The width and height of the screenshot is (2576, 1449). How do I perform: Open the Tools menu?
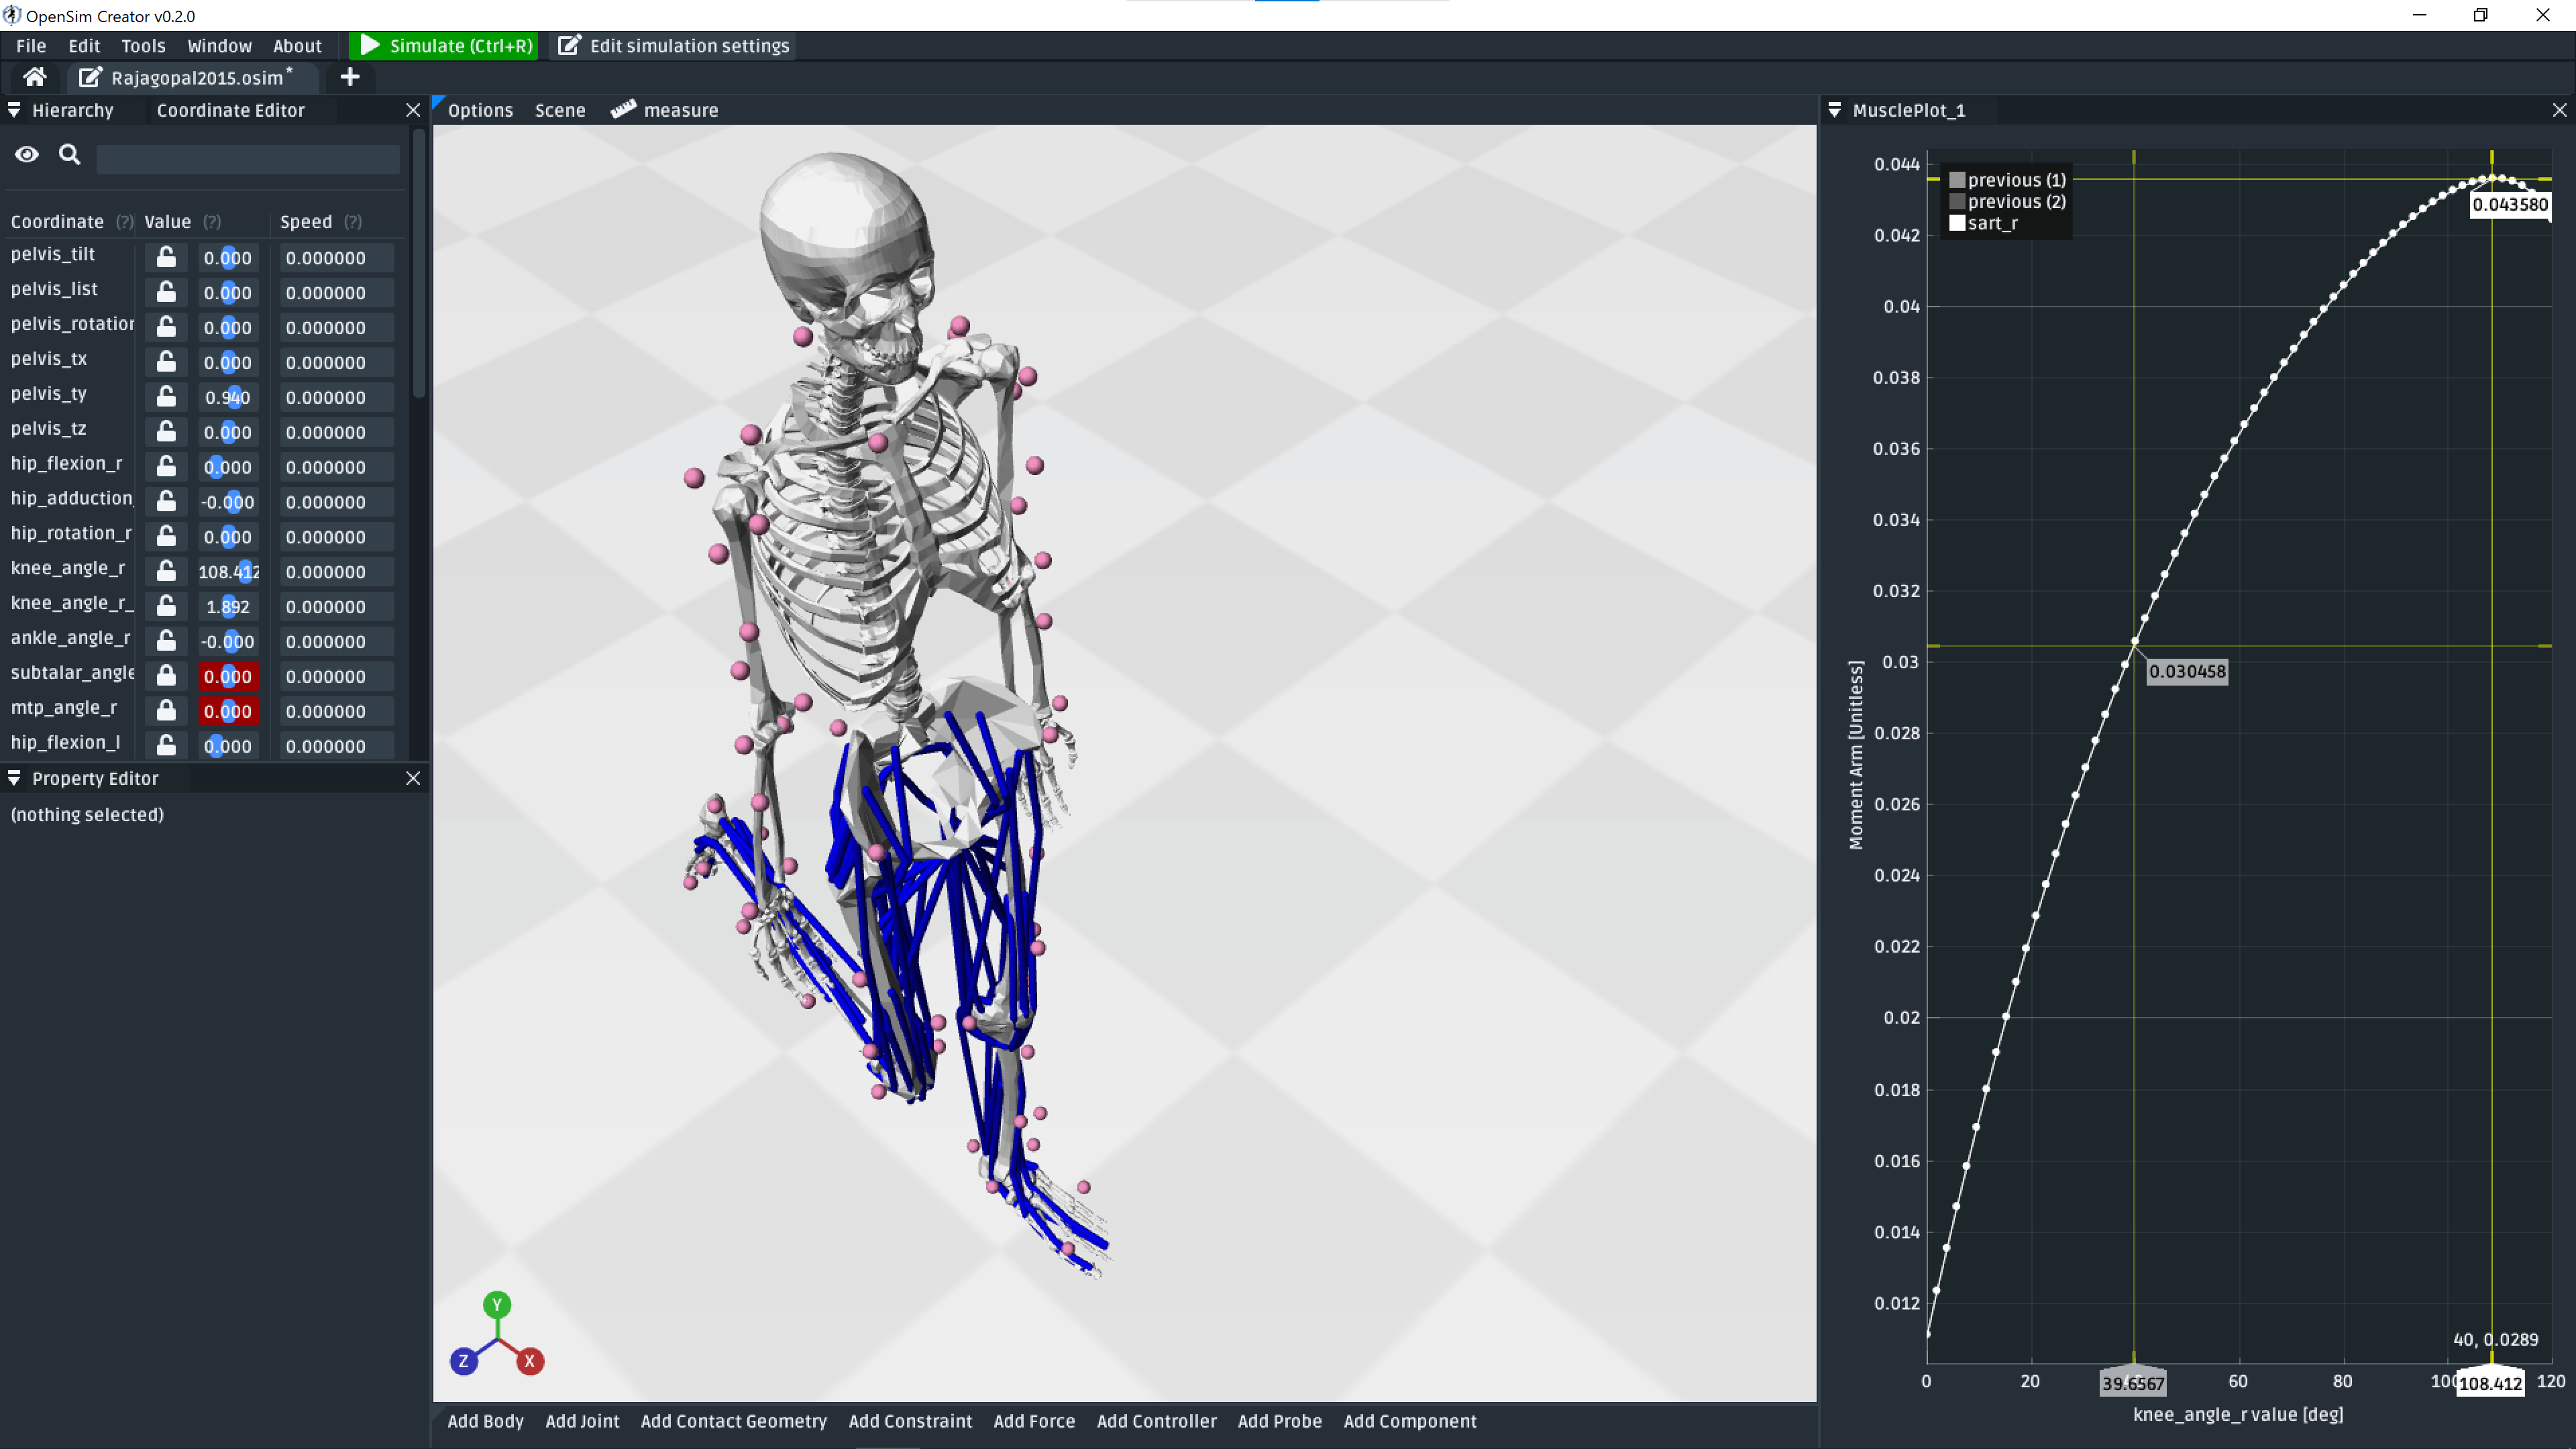[143, 46]
